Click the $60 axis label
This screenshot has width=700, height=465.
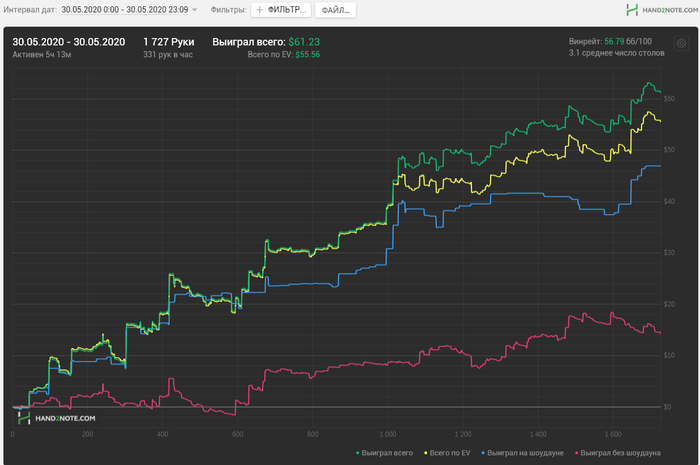point(669,99)
